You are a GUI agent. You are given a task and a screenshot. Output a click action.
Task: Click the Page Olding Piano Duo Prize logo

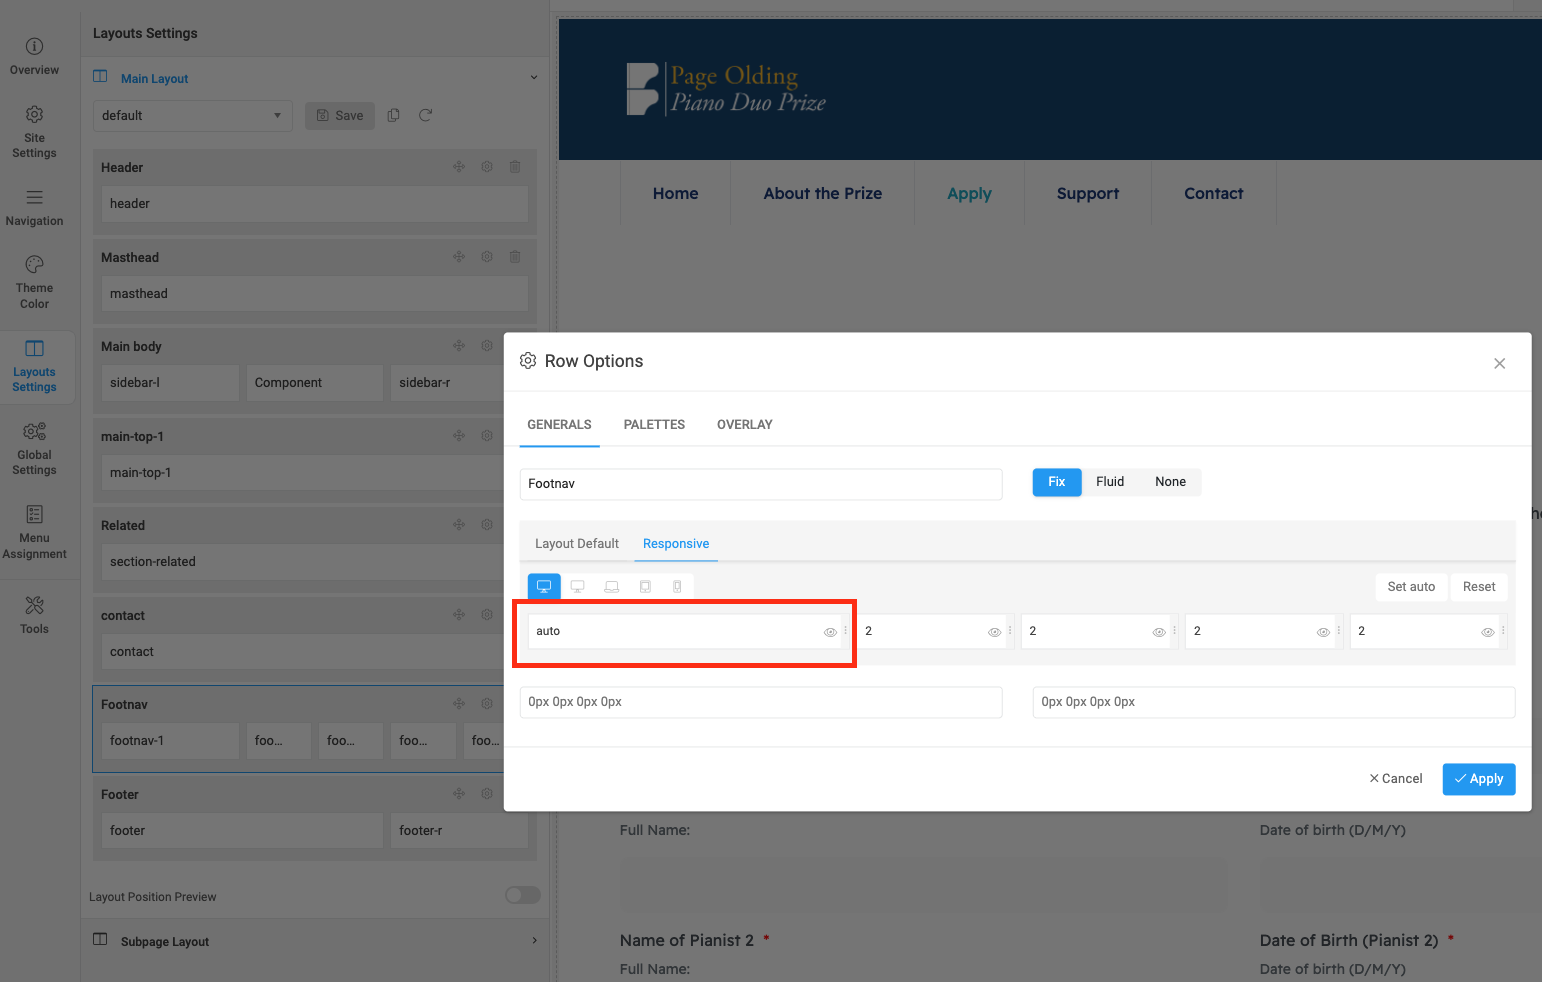click(x=727, y=89)
